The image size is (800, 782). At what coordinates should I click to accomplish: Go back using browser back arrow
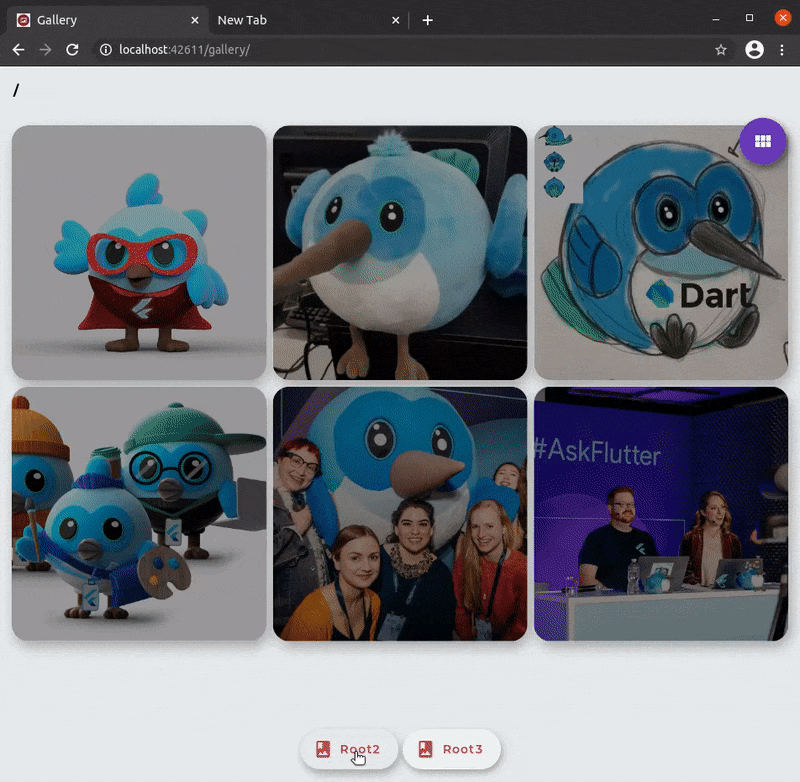[18, 49]
